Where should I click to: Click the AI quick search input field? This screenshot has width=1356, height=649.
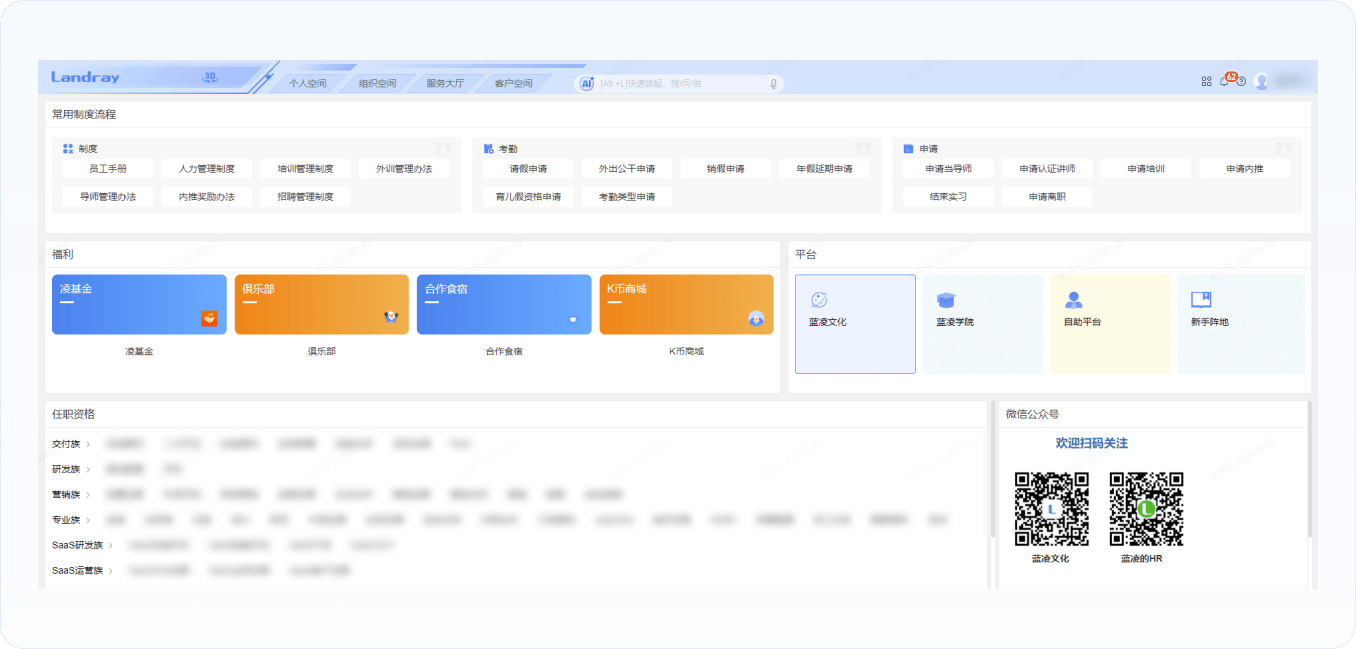point(680,84)
